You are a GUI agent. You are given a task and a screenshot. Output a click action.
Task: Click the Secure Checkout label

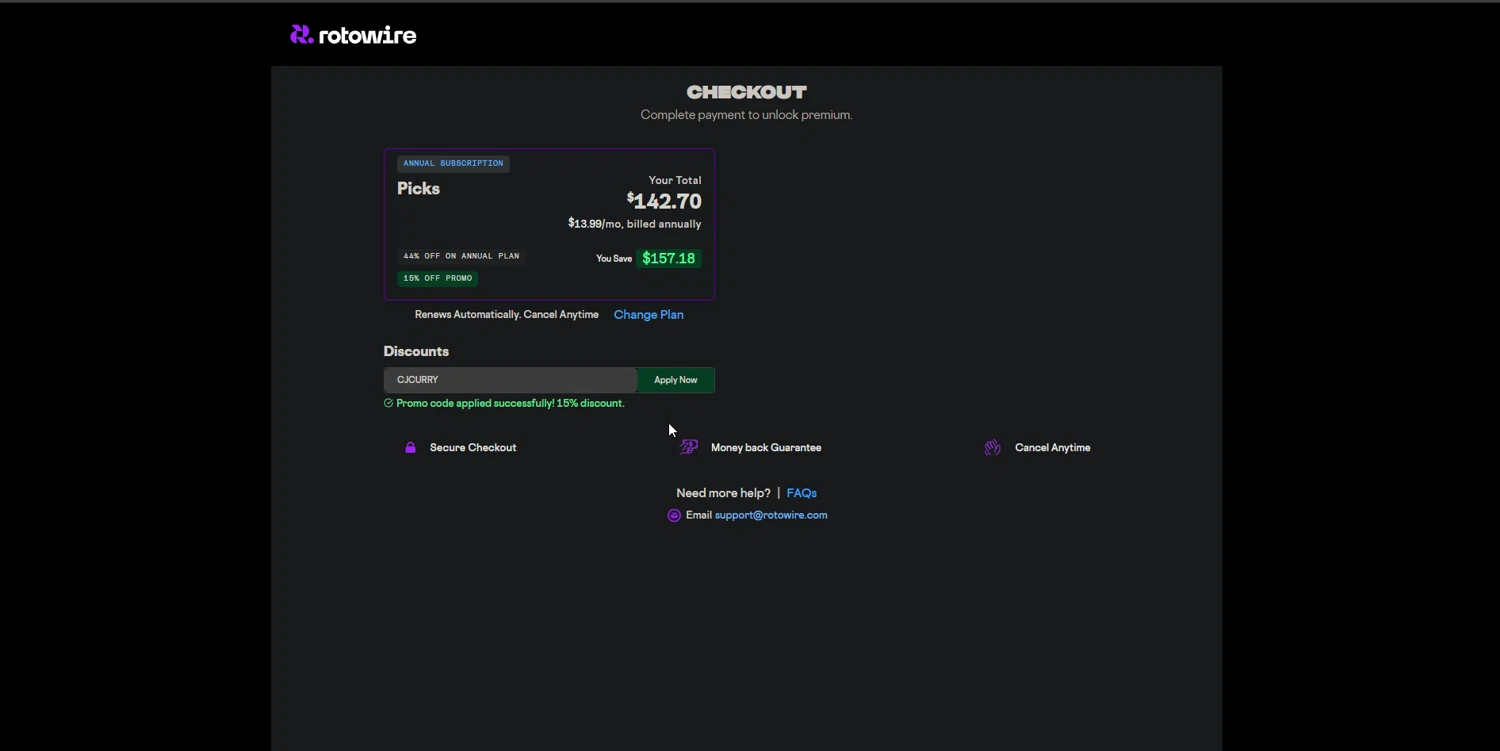pos(473,447)
